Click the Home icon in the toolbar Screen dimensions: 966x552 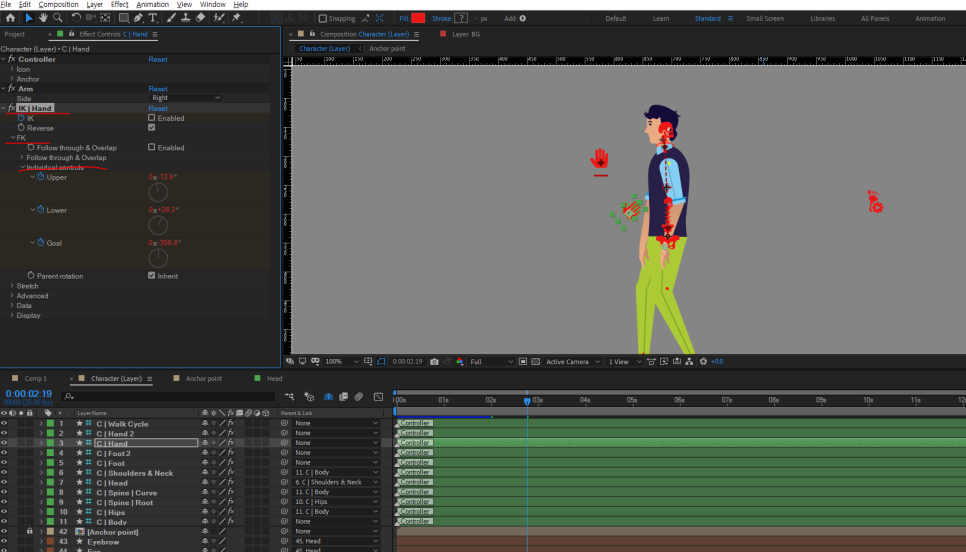pyautogui.click(x=10, y=18)
